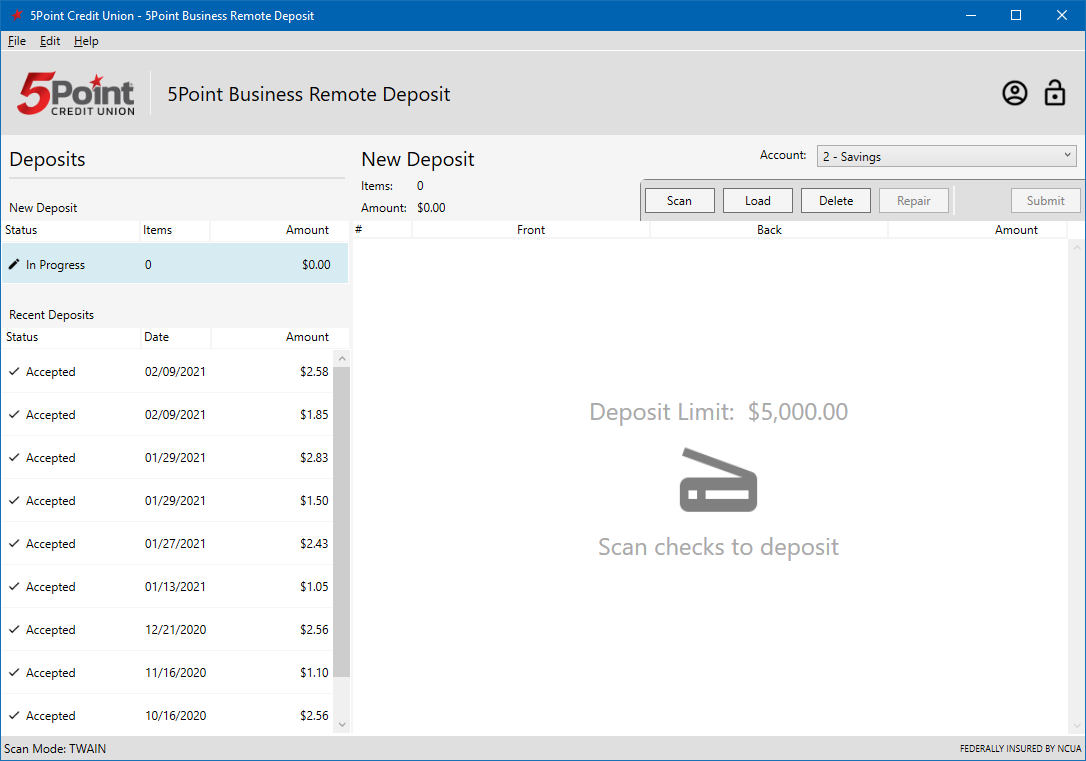Close the 5Point Business Remote Deposit window
Image resolution: width=1086 pixels, height=761 pixels.
(1062, 15)
